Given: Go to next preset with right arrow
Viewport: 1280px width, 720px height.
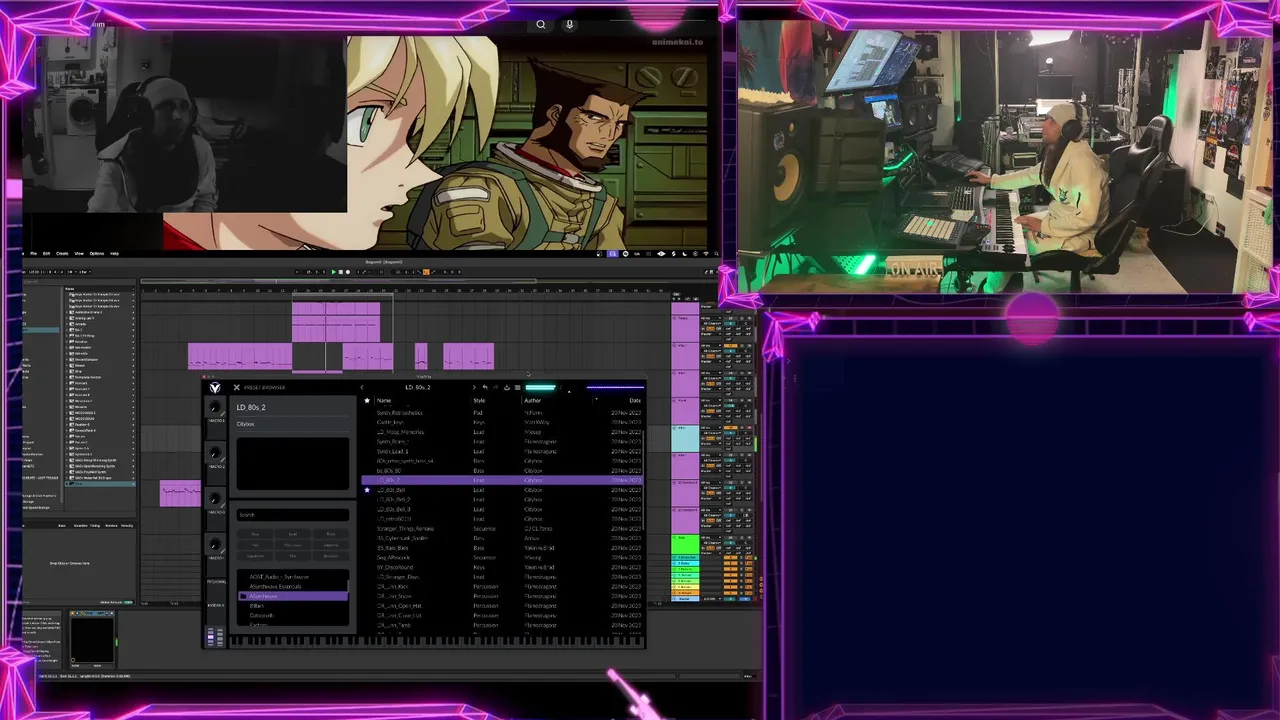Looking at the screenshot, I should [474, 387].
